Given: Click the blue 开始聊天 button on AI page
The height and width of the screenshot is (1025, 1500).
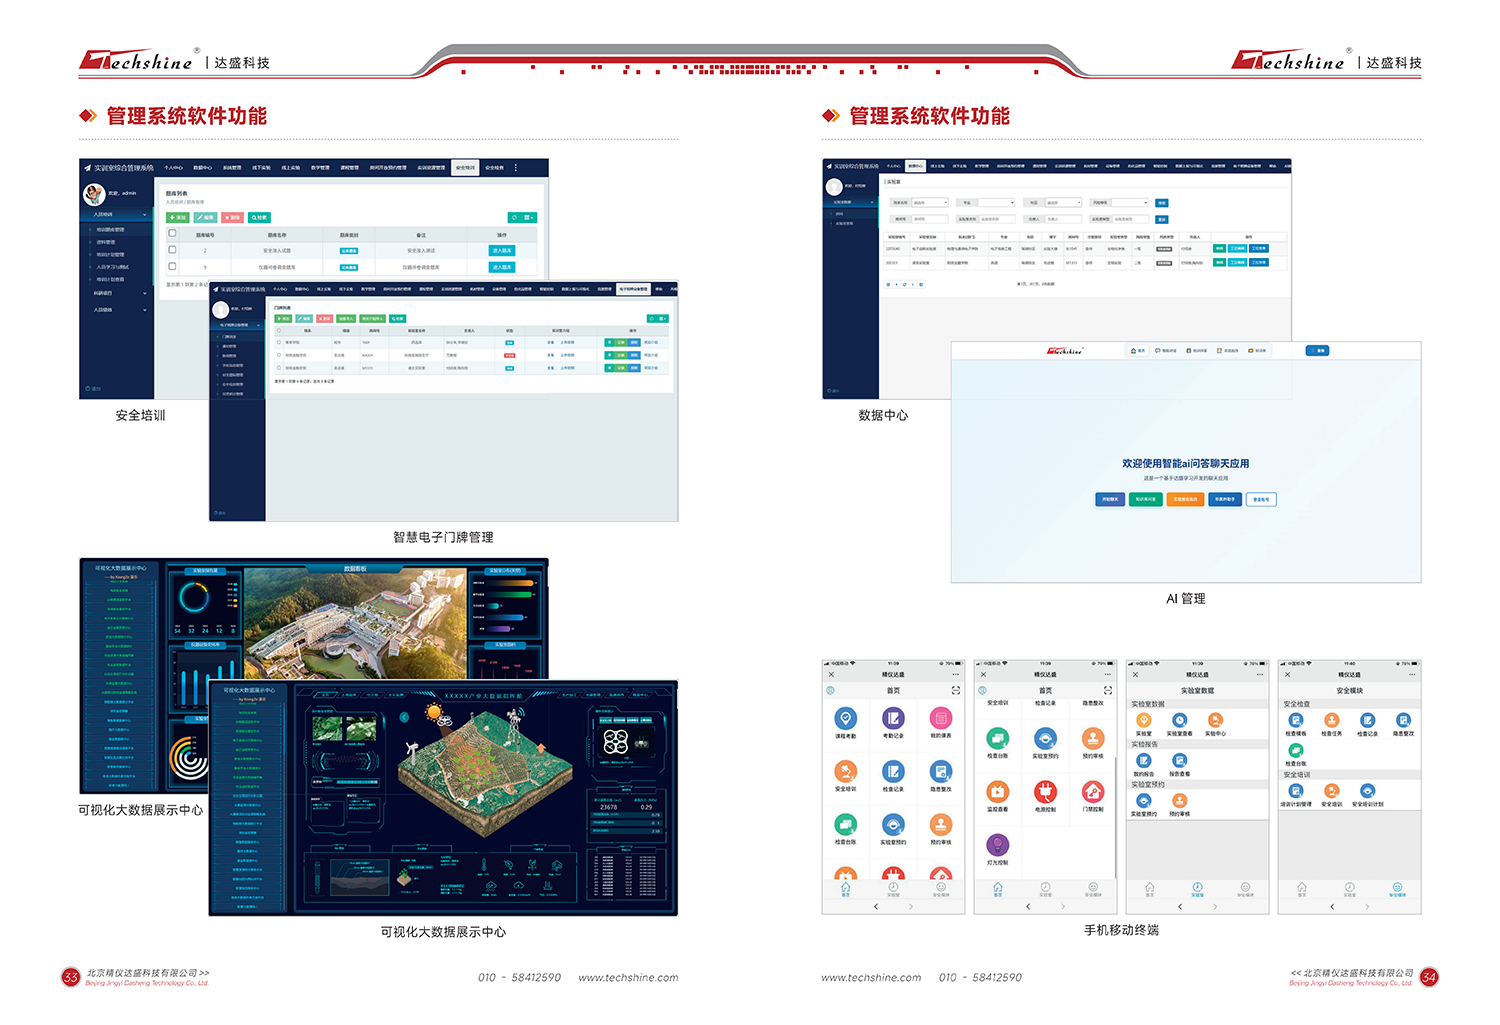Looking at the screenshot, I should point(1110,499).
